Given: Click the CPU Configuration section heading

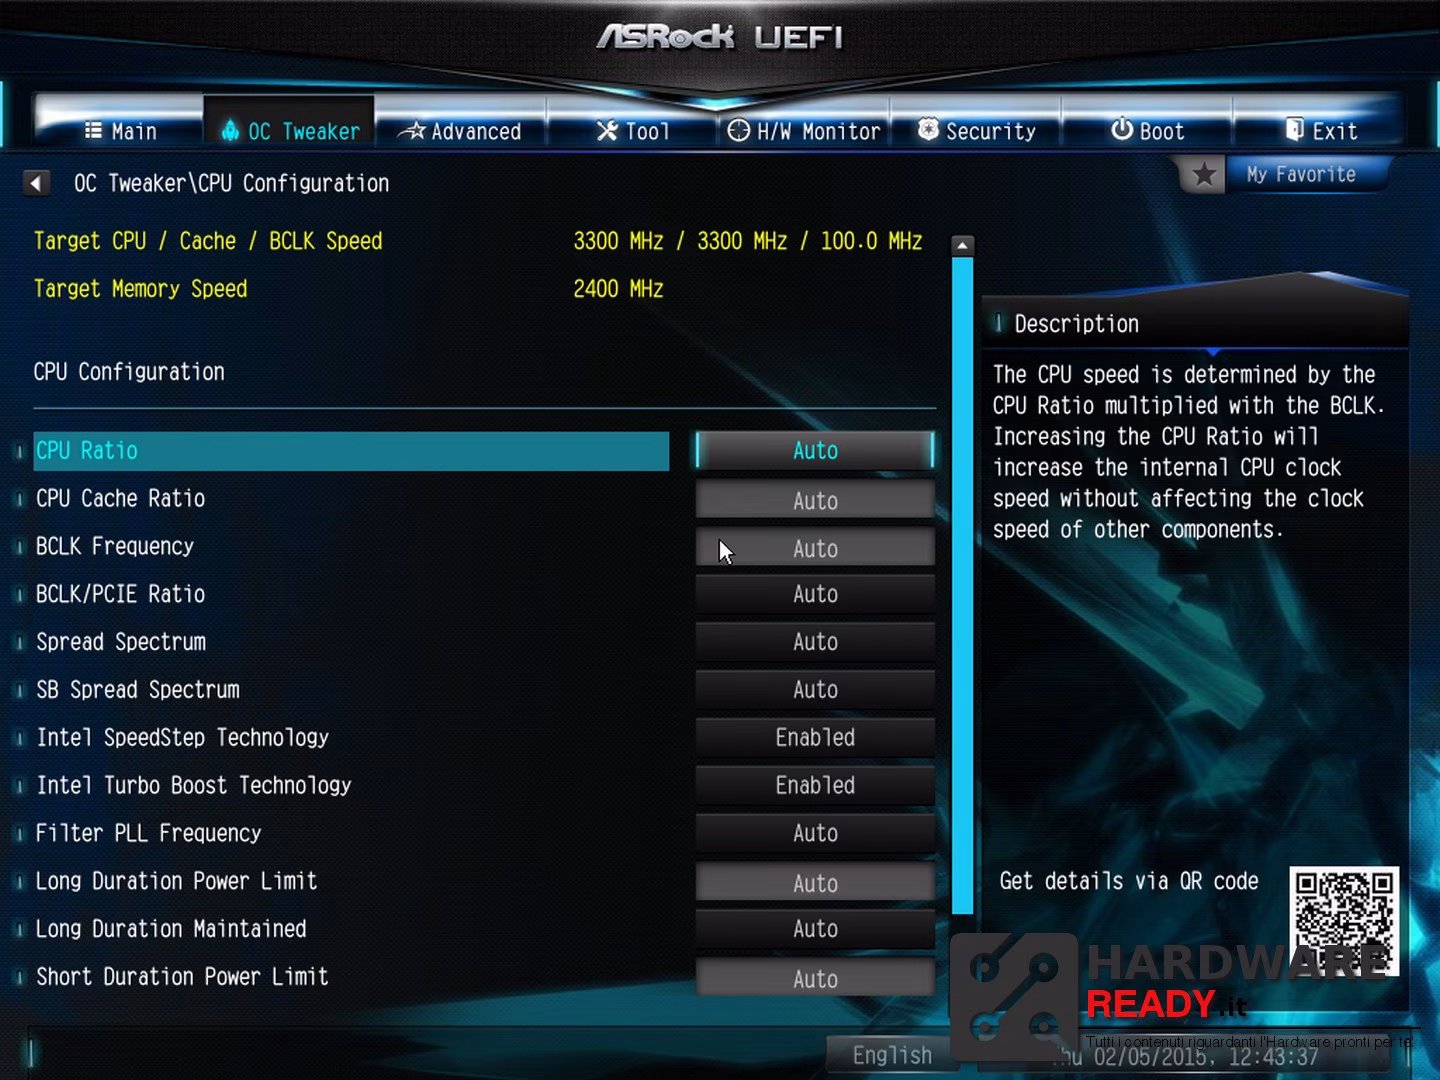Looking at the screenshot, I should 129,372.
